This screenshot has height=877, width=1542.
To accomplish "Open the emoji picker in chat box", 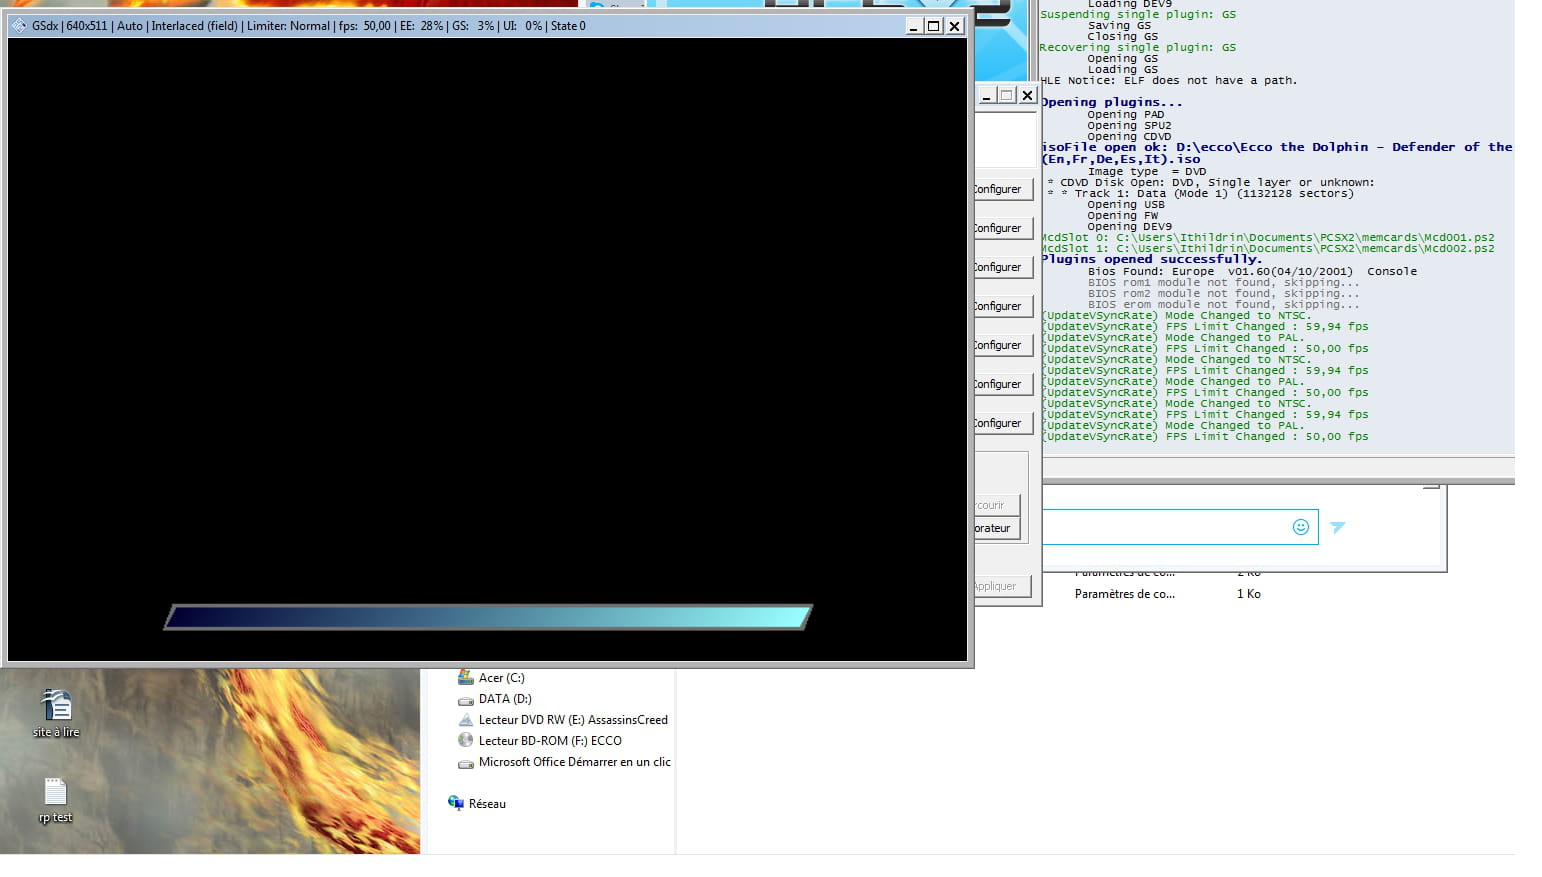I will tap(1300, 527).
